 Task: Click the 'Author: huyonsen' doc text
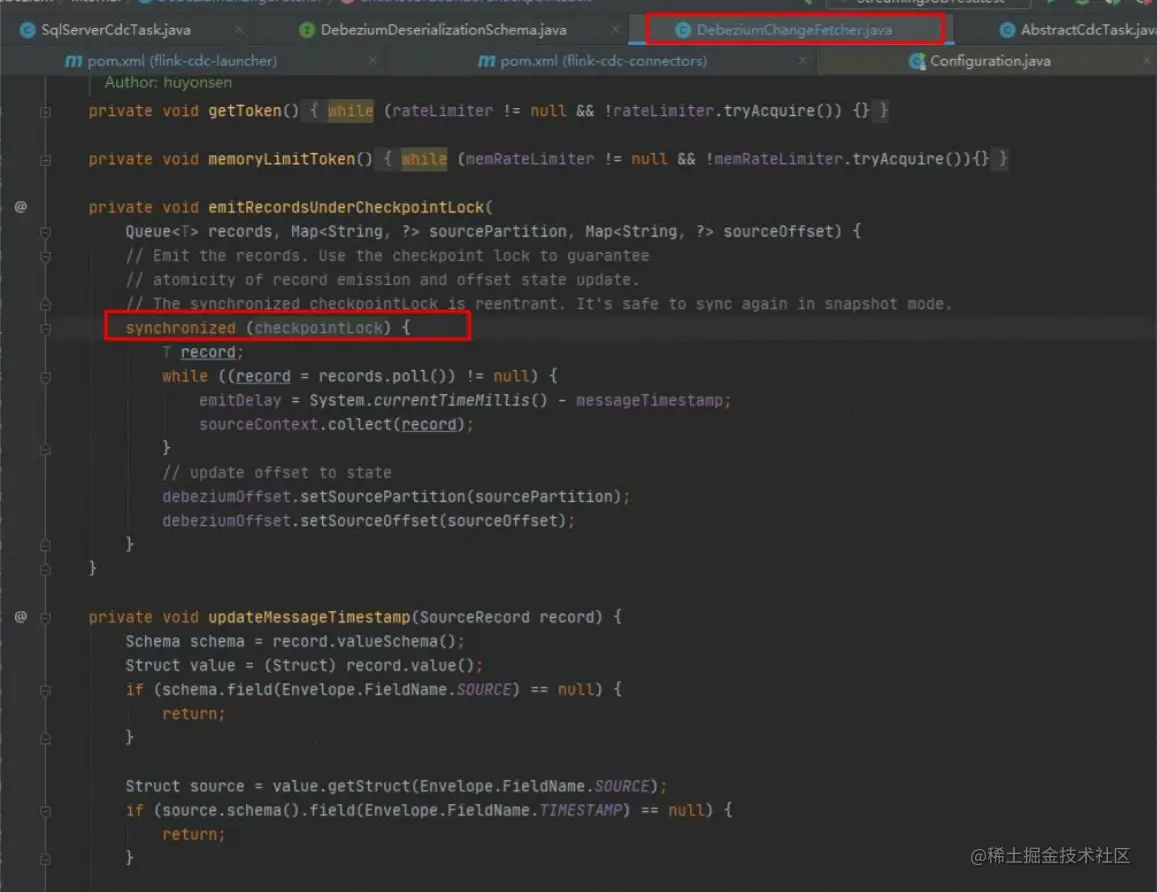coord(168,83)
